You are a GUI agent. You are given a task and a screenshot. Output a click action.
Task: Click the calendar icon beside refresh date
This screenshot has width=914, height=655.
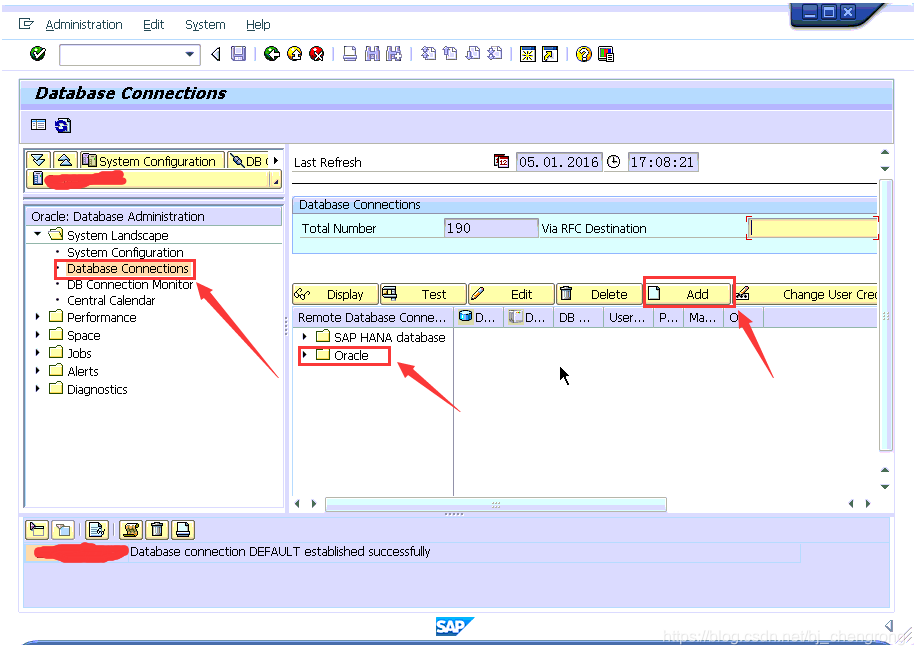(x=501, y=161)
